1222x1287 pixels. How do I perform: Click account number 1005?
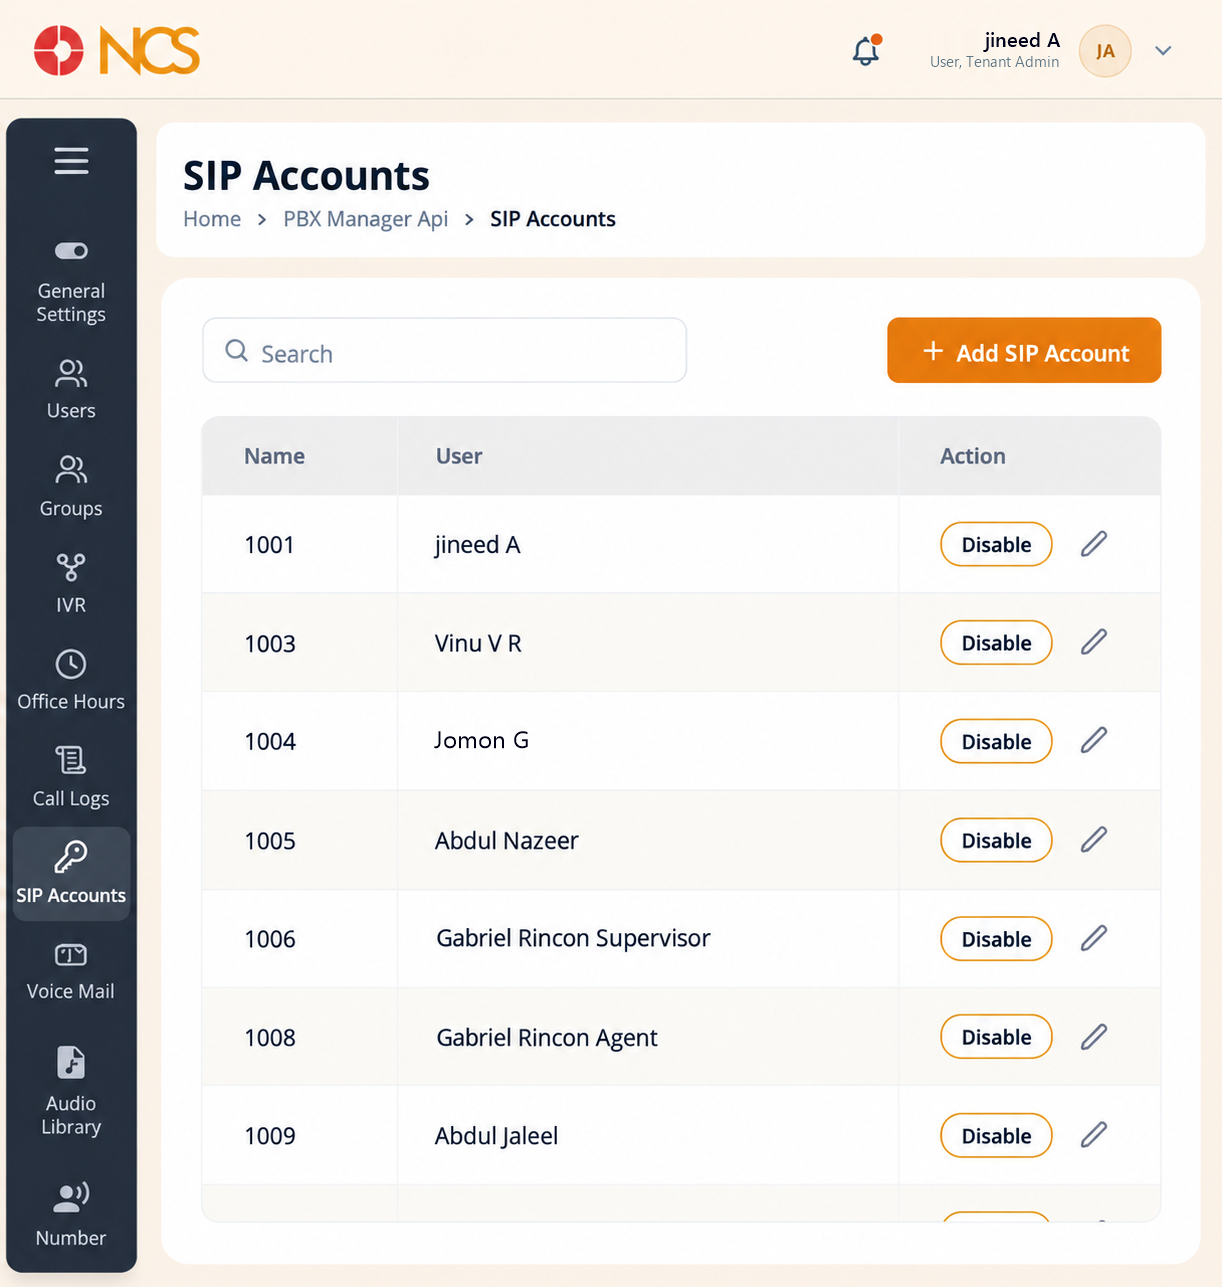[x=270, y=841]
